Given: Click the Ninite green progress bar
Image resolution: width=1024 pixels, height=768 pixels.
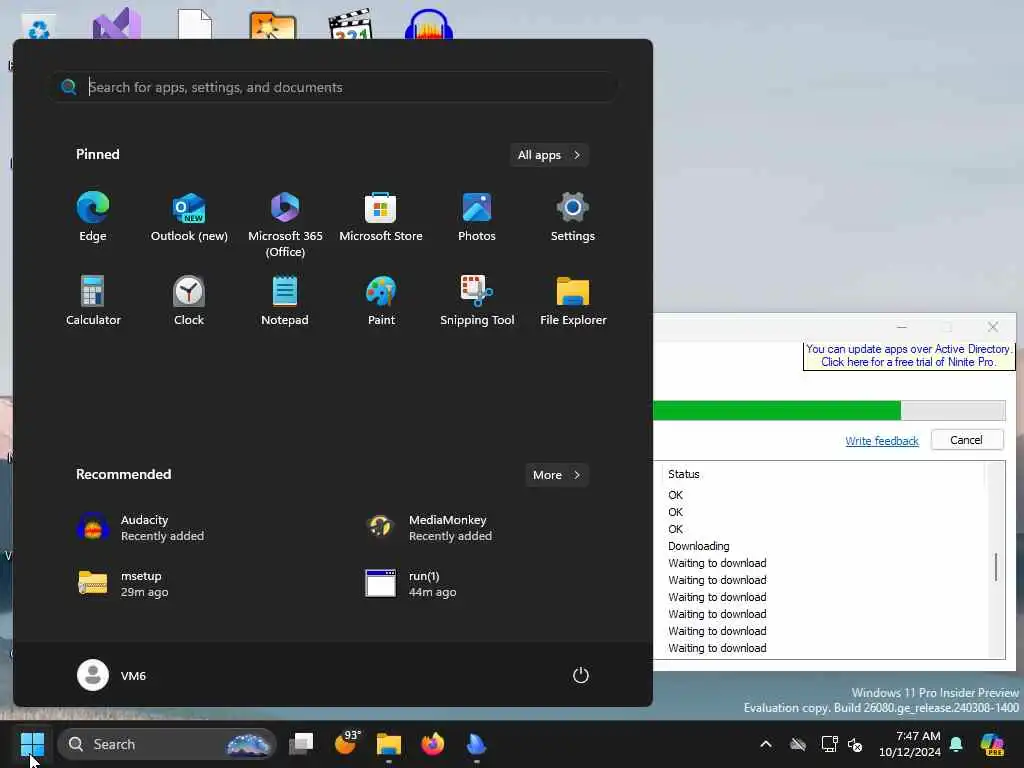Looking at the screenshot, I should point(777,410).
